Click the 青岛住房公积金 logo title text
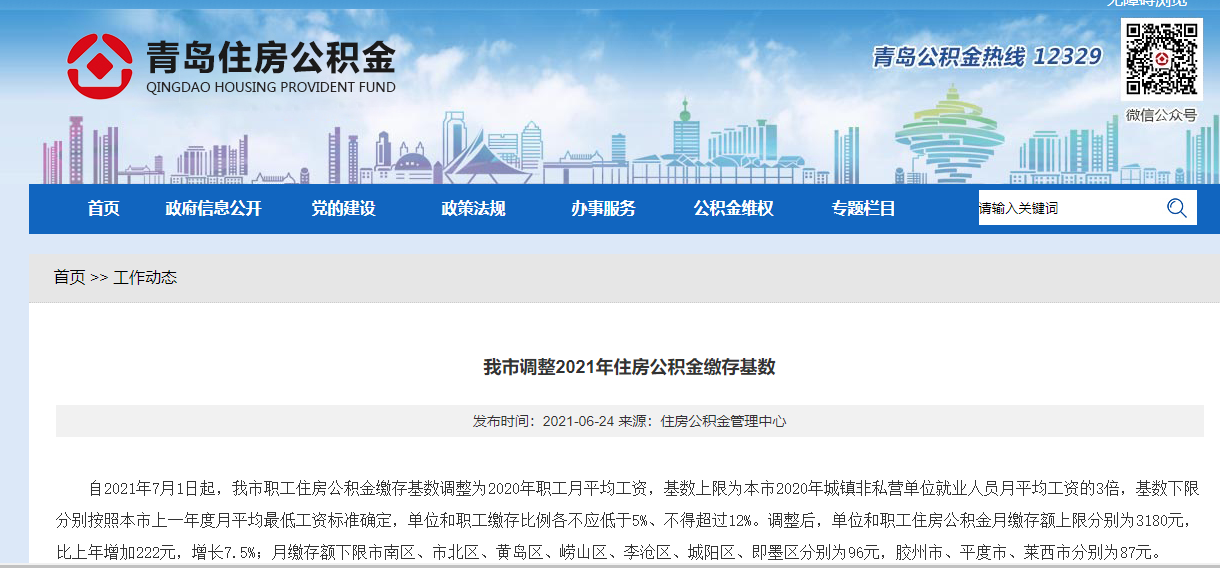This screenshot has width=1220, height=568. (x=270, y=56)
